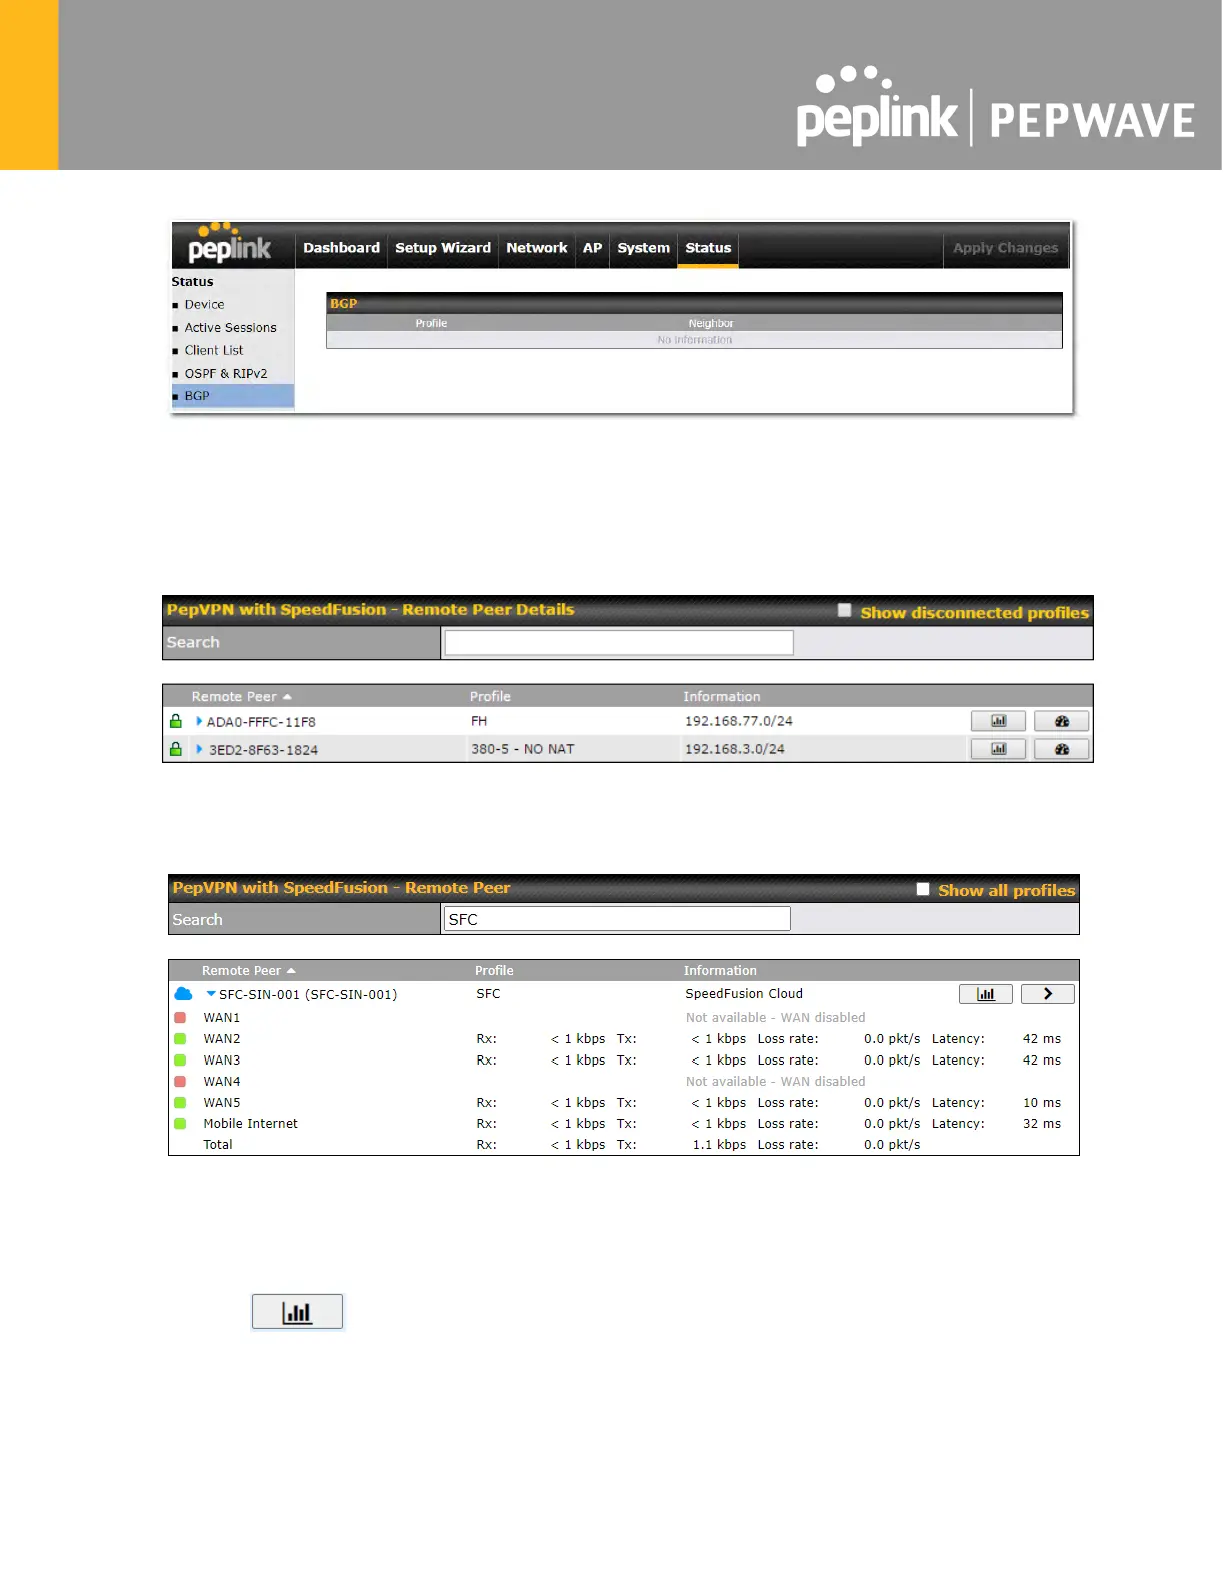Open the Network tab
Screen dimensions: 1224x1584
[x=537, y=248]
